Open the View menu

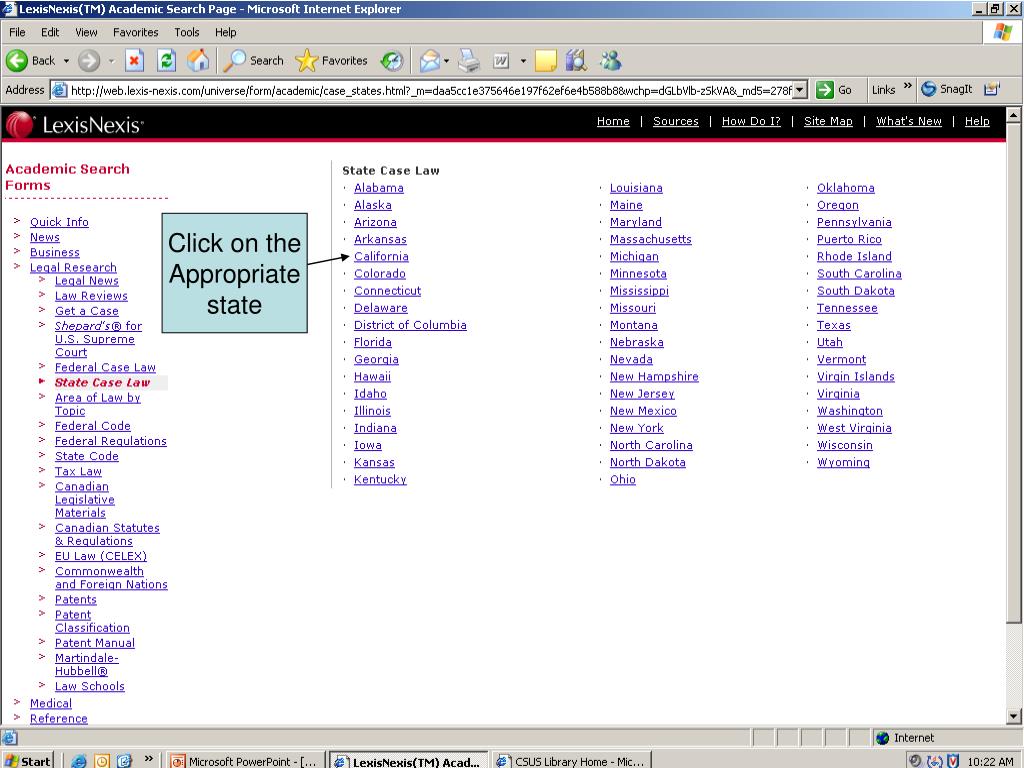pyautogui.click(x=86, y=32)
